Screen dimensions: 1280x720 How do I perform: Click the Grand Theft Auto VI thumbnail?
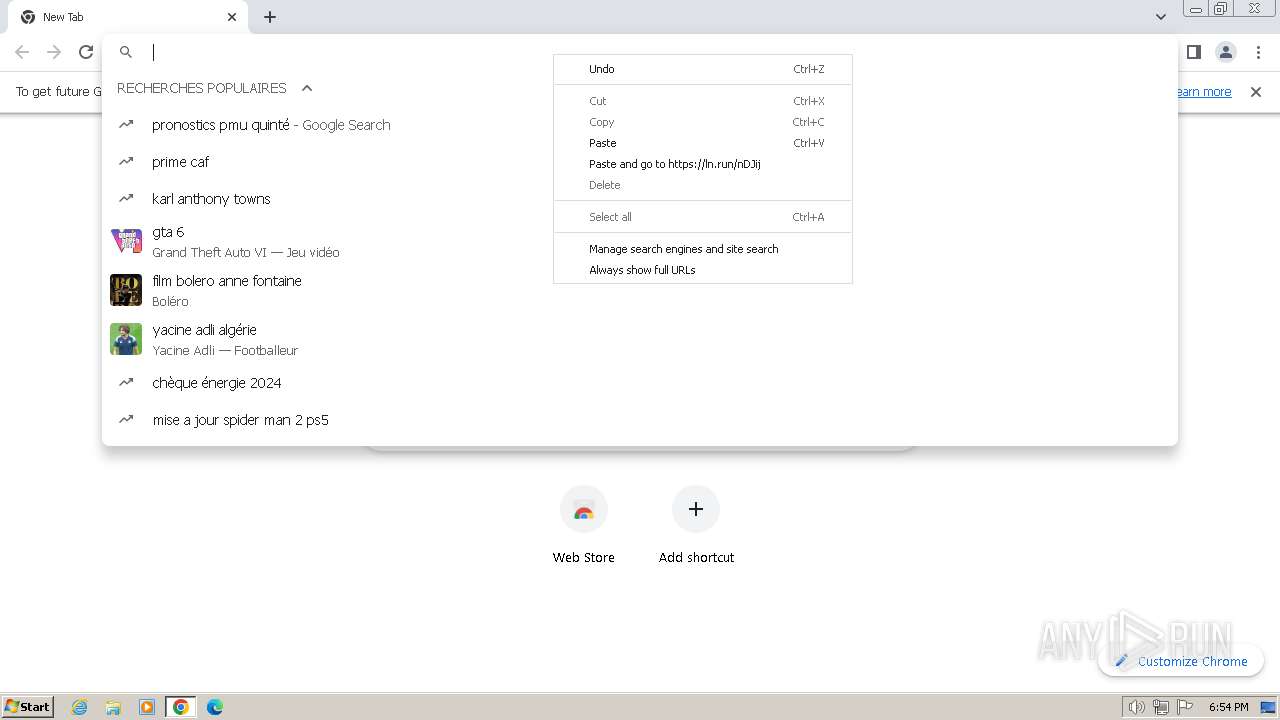(x=126, y=241)
